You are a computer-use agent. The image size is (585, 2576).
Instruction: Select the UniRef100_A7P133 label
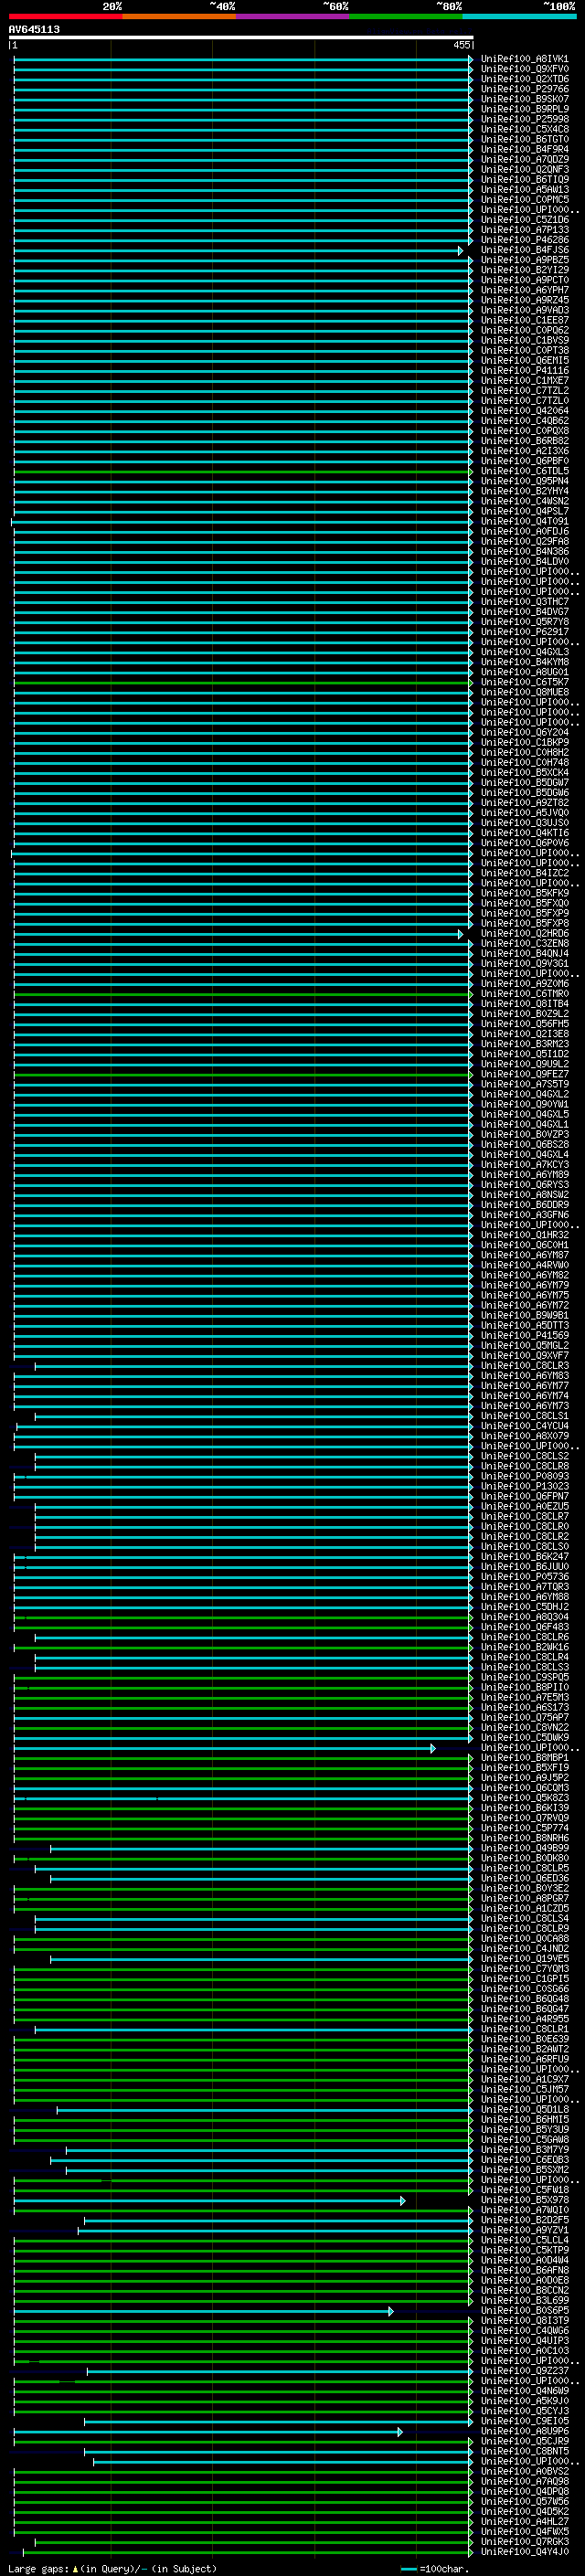tap(524, 230)
